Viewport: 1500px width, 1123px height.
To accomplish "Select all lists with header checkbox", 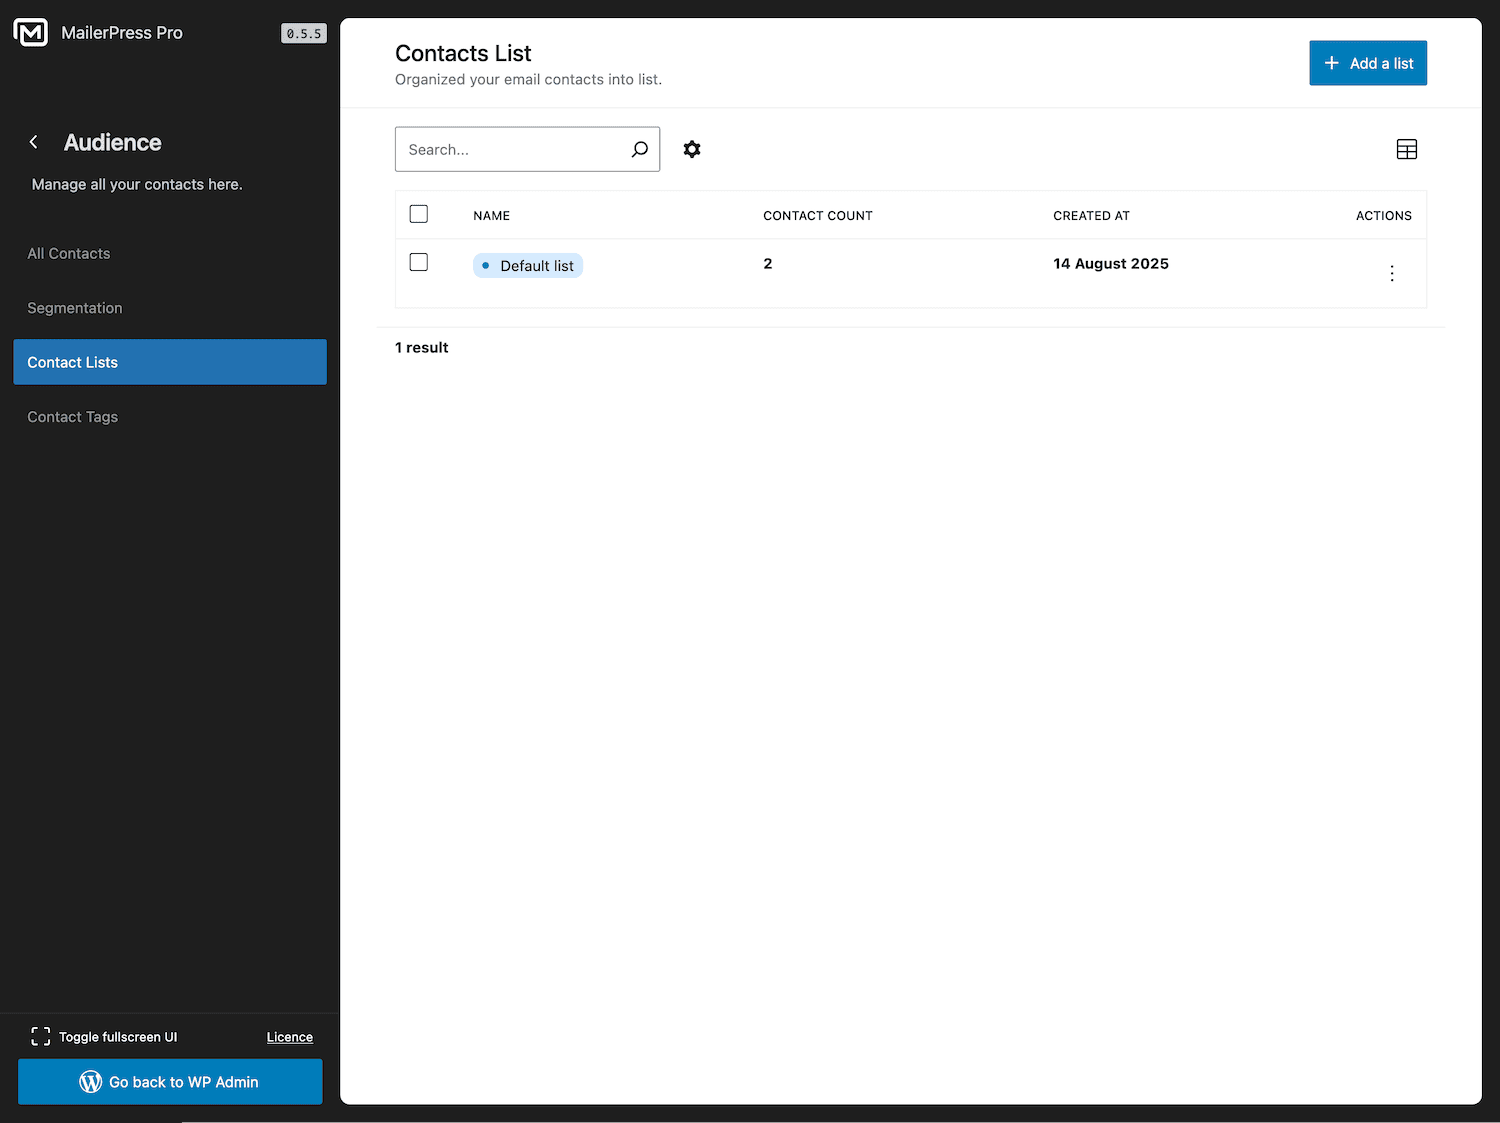I will (419, 214).
